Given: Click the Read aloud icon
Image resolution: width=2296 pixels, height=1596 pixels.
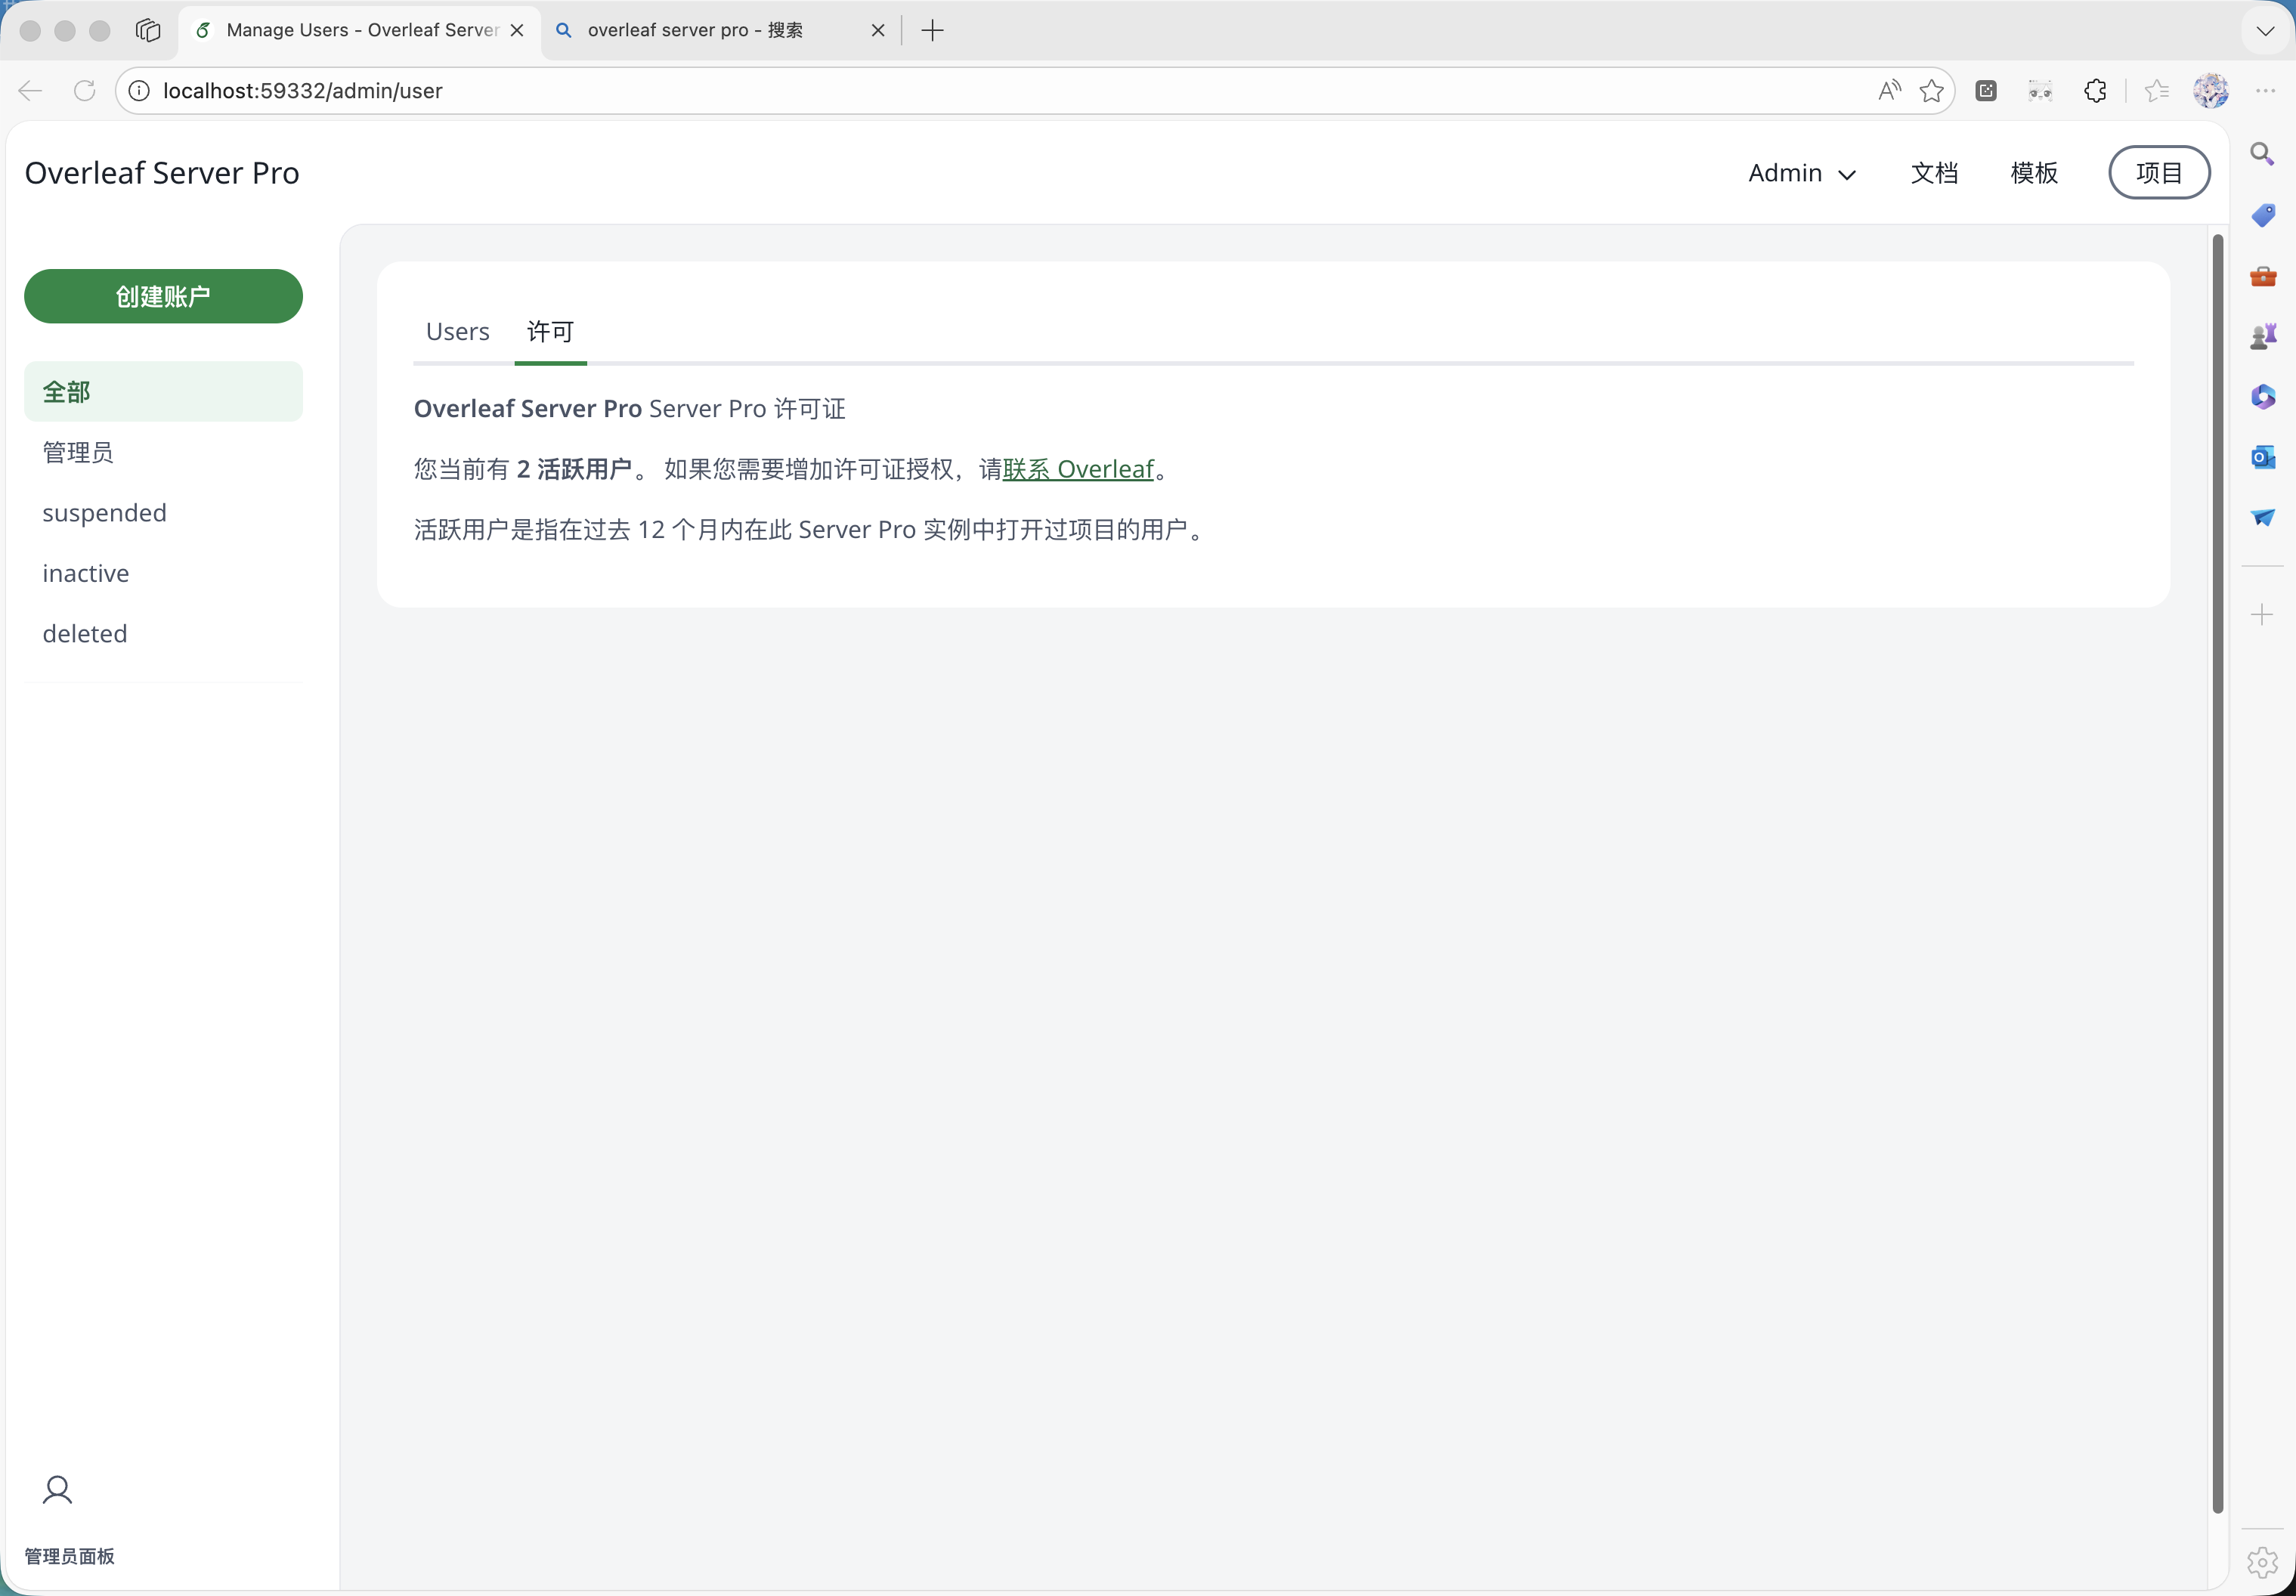Looking at the screenshot, I should [x=1889, y=91].
